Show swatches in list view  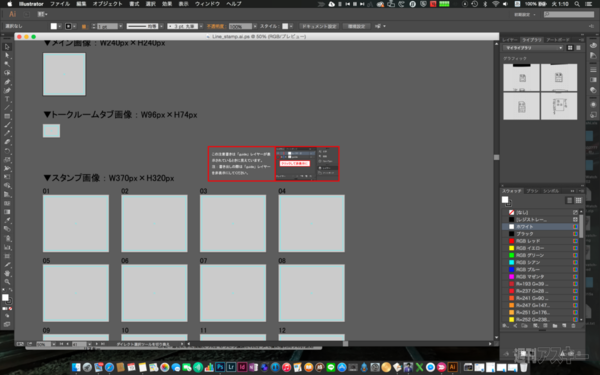tap(569, 201)
